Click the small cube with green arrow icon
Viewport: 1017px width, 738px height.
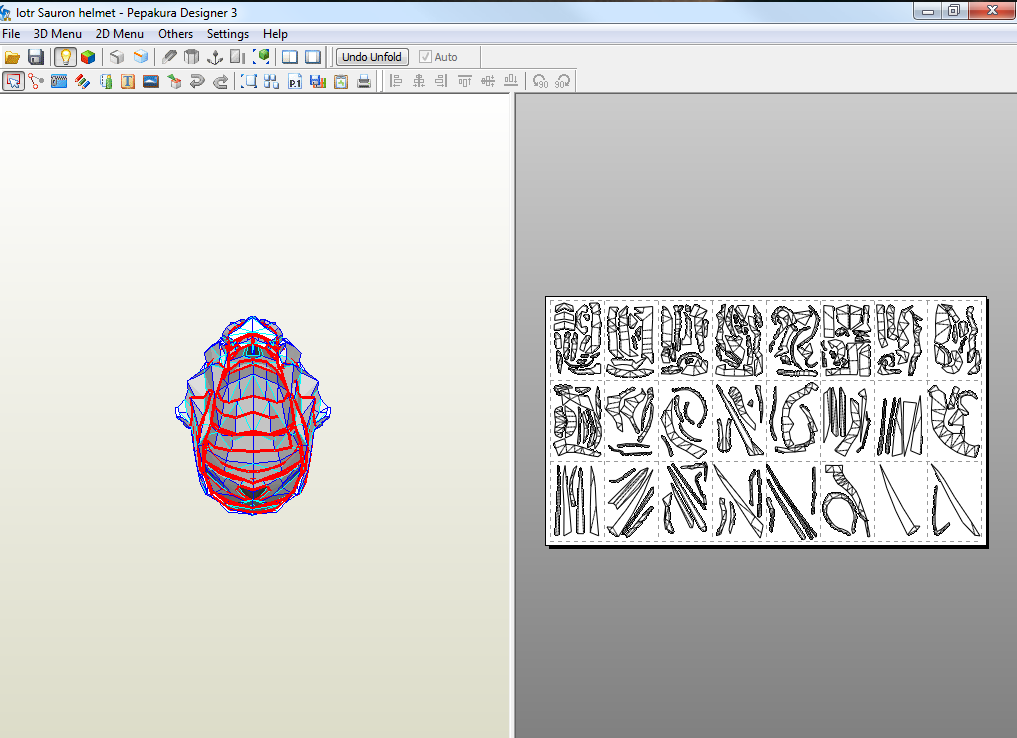coord(174,81)
